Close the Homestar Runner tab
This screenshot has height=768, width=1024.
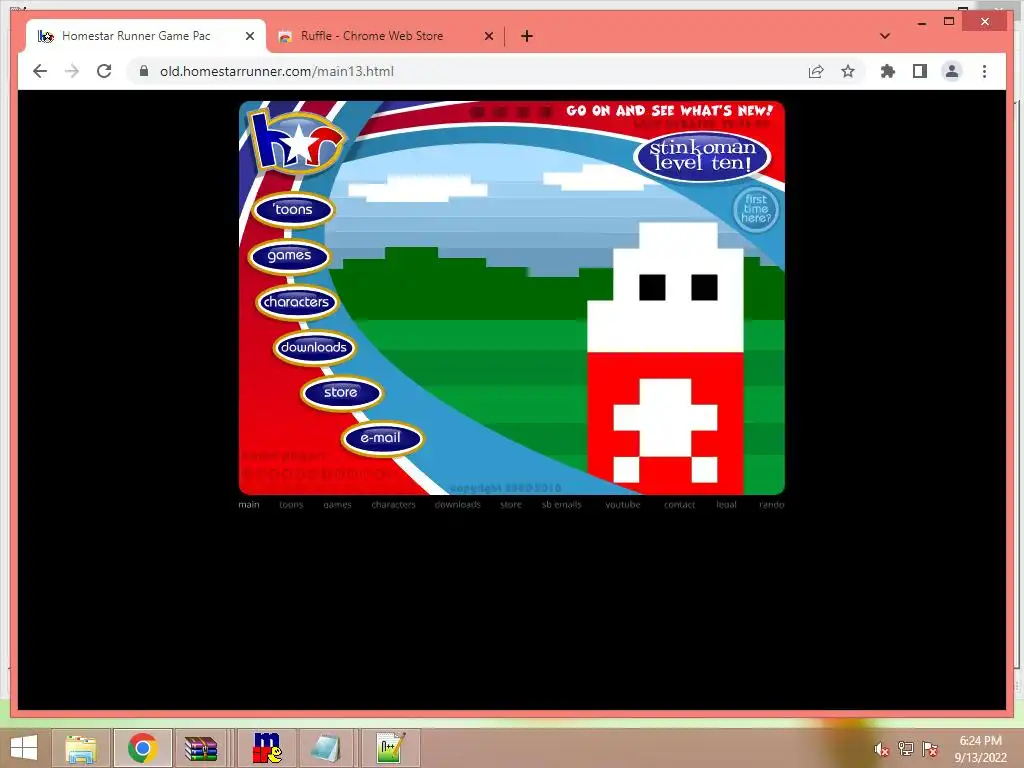pos(249,37)
